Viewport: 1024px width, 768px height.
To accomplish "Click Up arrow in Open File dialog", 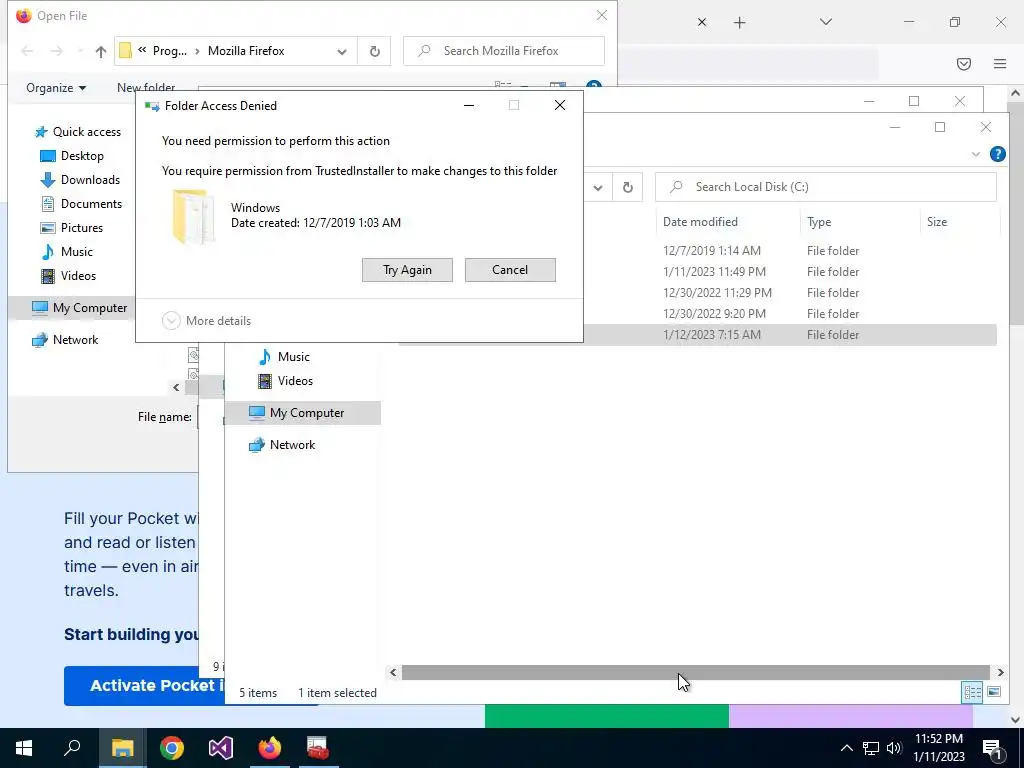I will [101, 51].
